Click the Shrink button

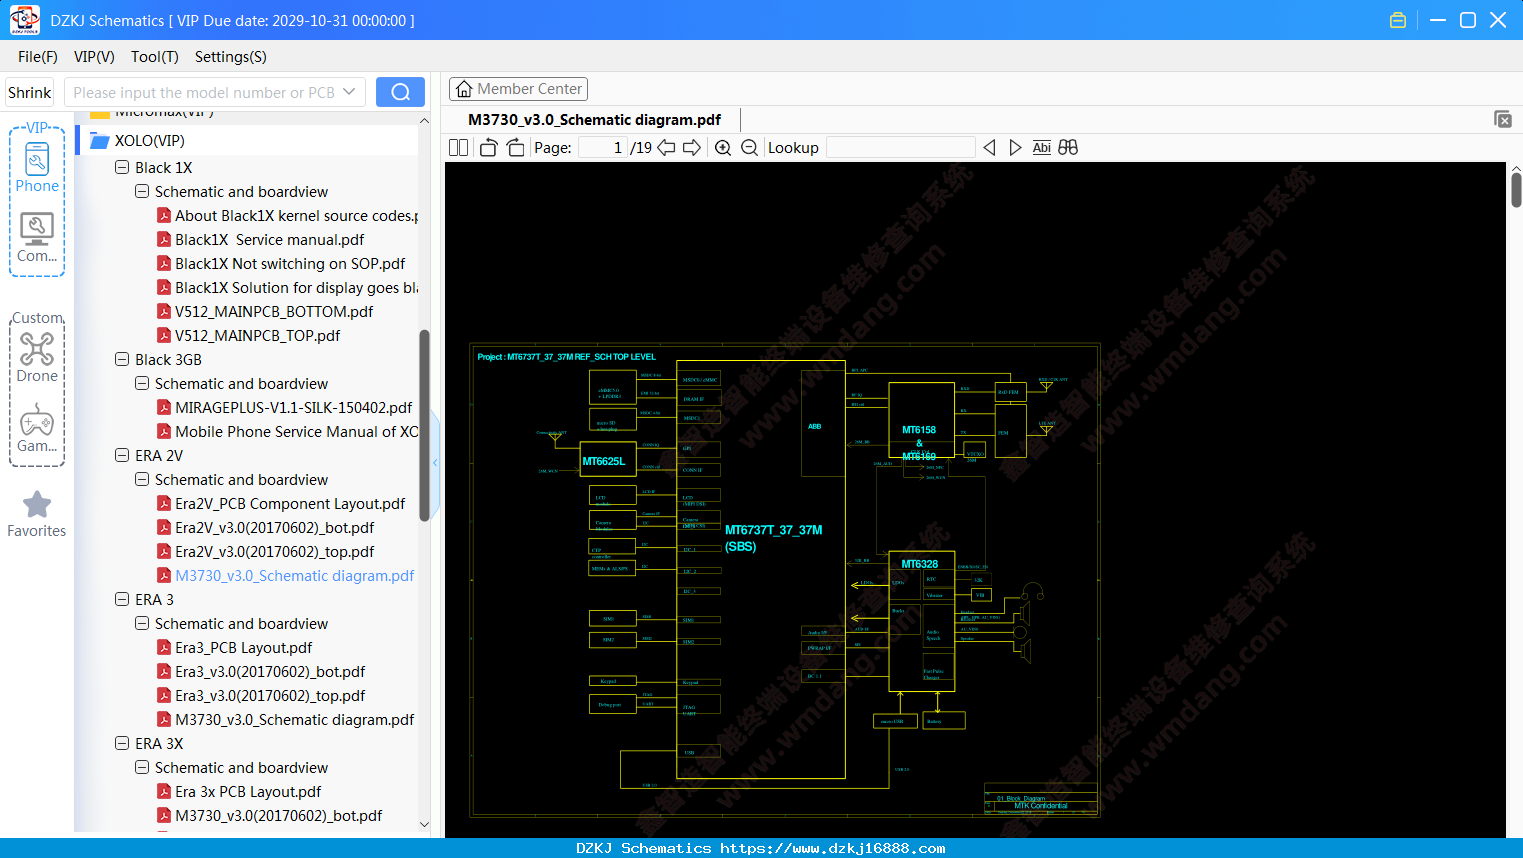pos(30,92)
